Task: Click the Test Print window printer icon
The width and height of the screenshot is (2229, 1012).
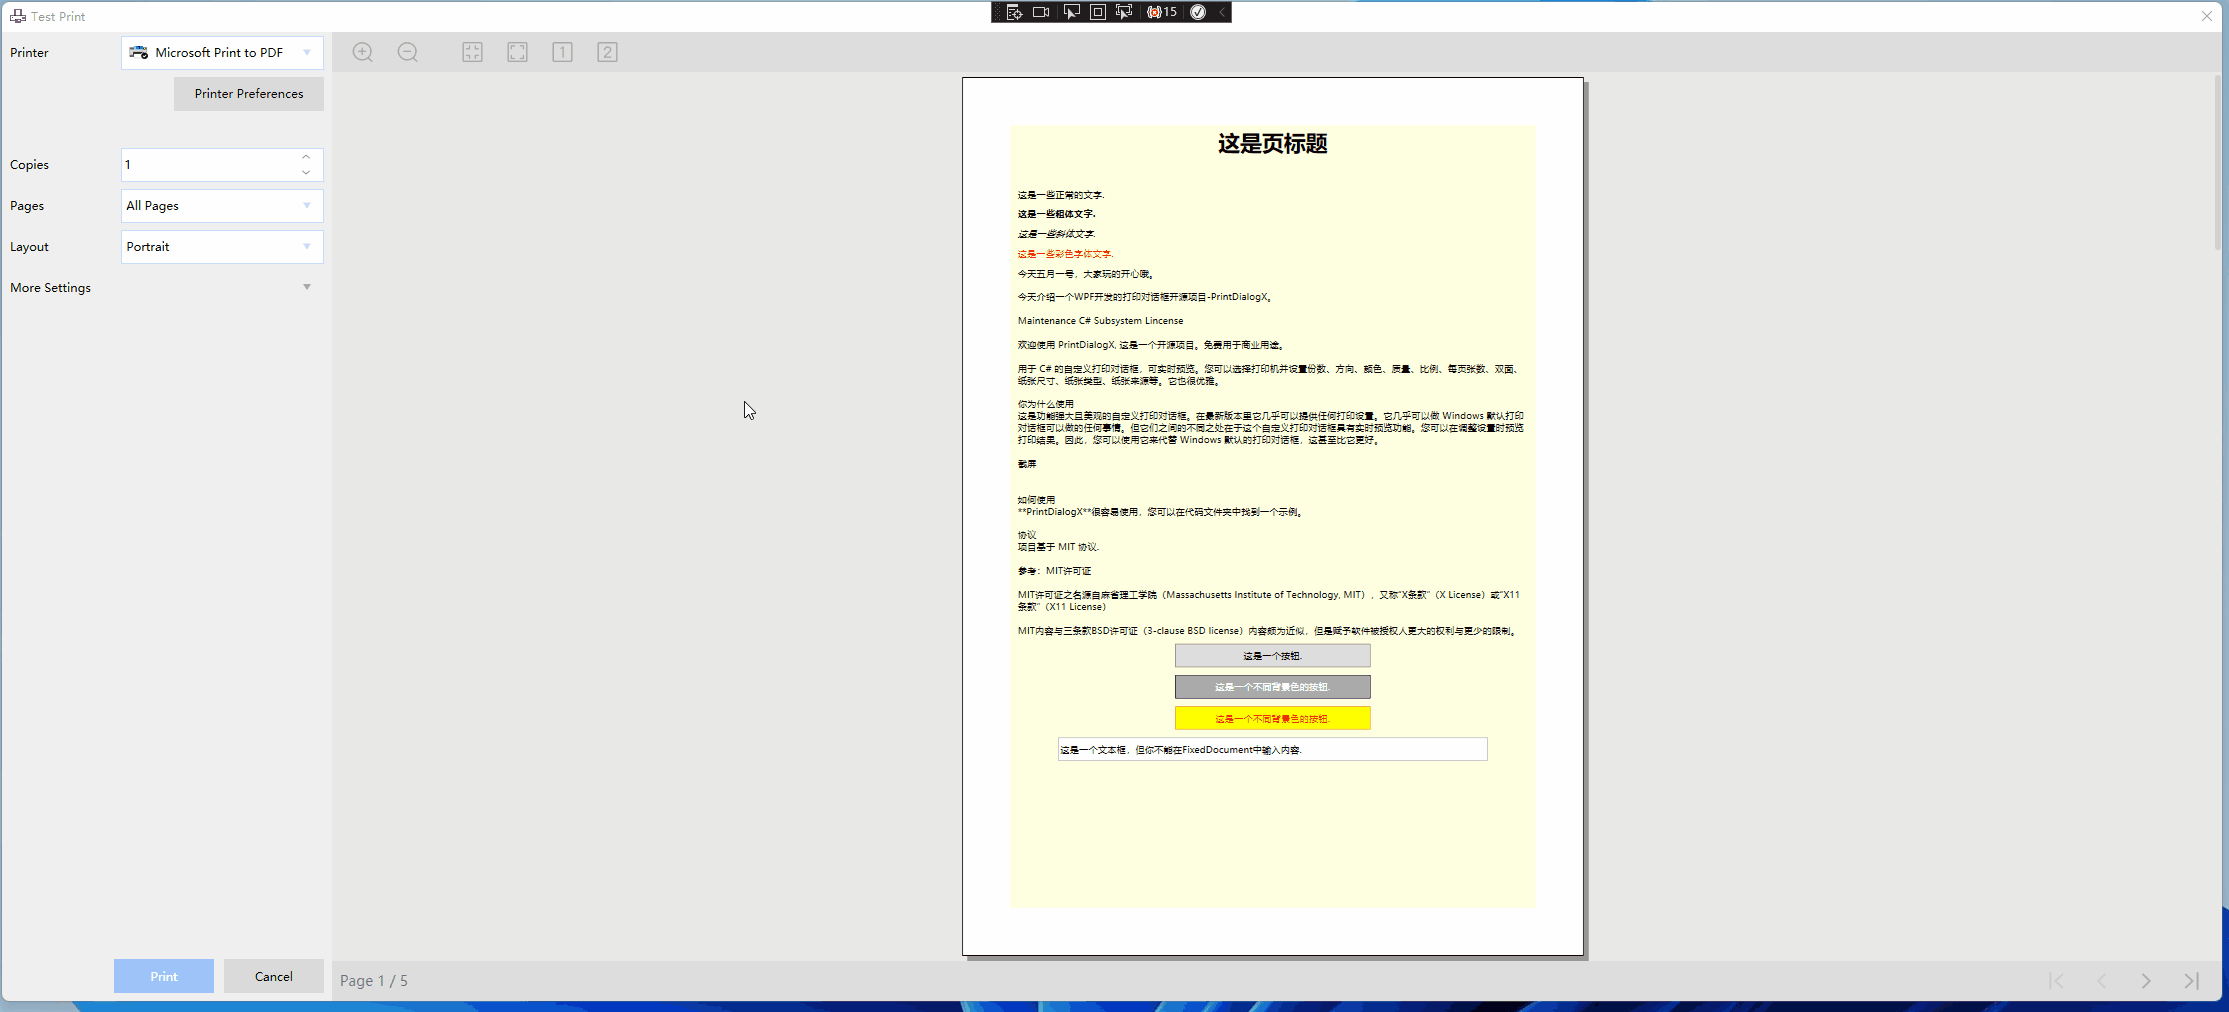Action: (18, 16)
